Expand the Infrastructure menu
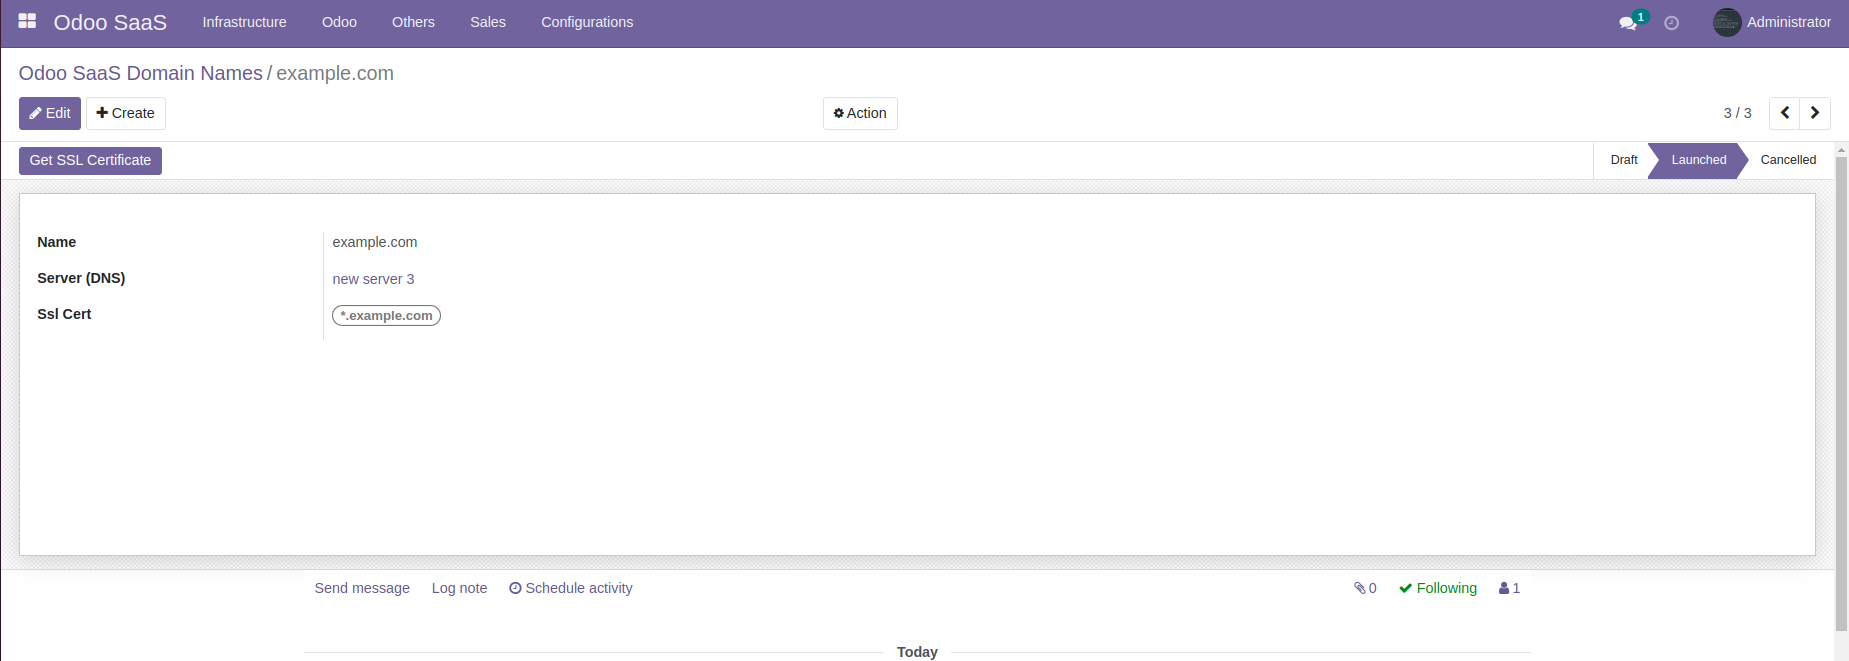The image size is (1849, 661). 244,22
